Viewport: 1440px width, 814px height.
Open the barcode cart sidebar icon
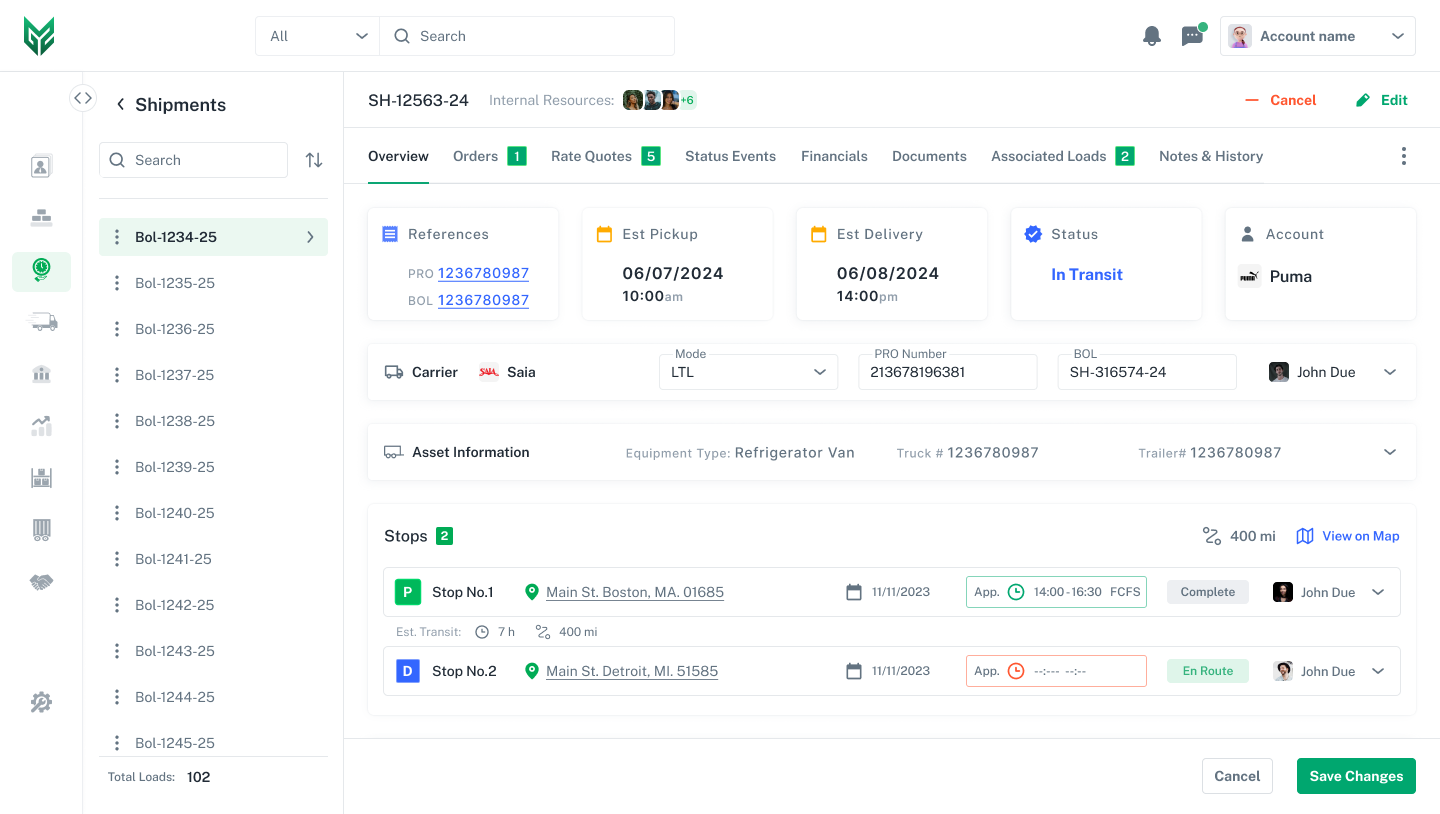click(41, 530)
